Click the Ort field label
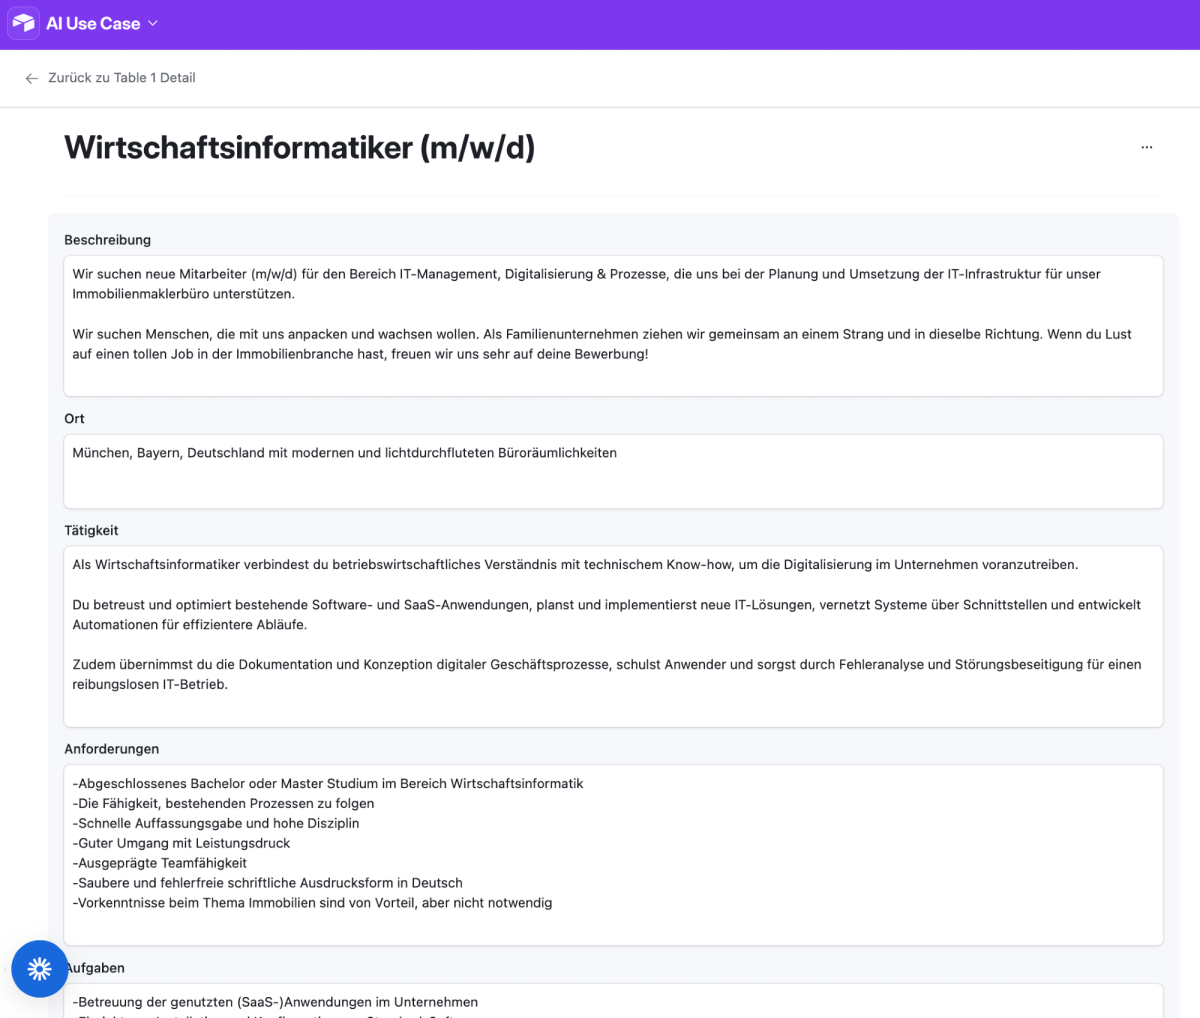The image size is (1200, 1018). [74, 419]
